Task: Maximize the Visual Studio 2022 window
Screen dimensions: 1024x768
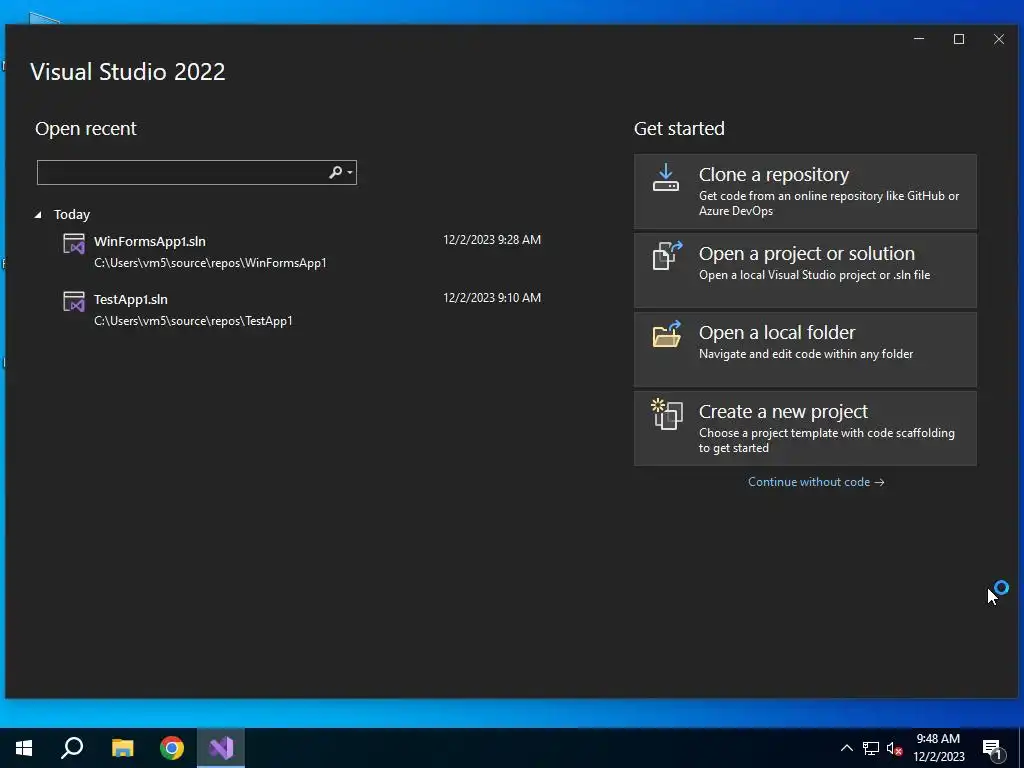Action: (x=959, y=39)
